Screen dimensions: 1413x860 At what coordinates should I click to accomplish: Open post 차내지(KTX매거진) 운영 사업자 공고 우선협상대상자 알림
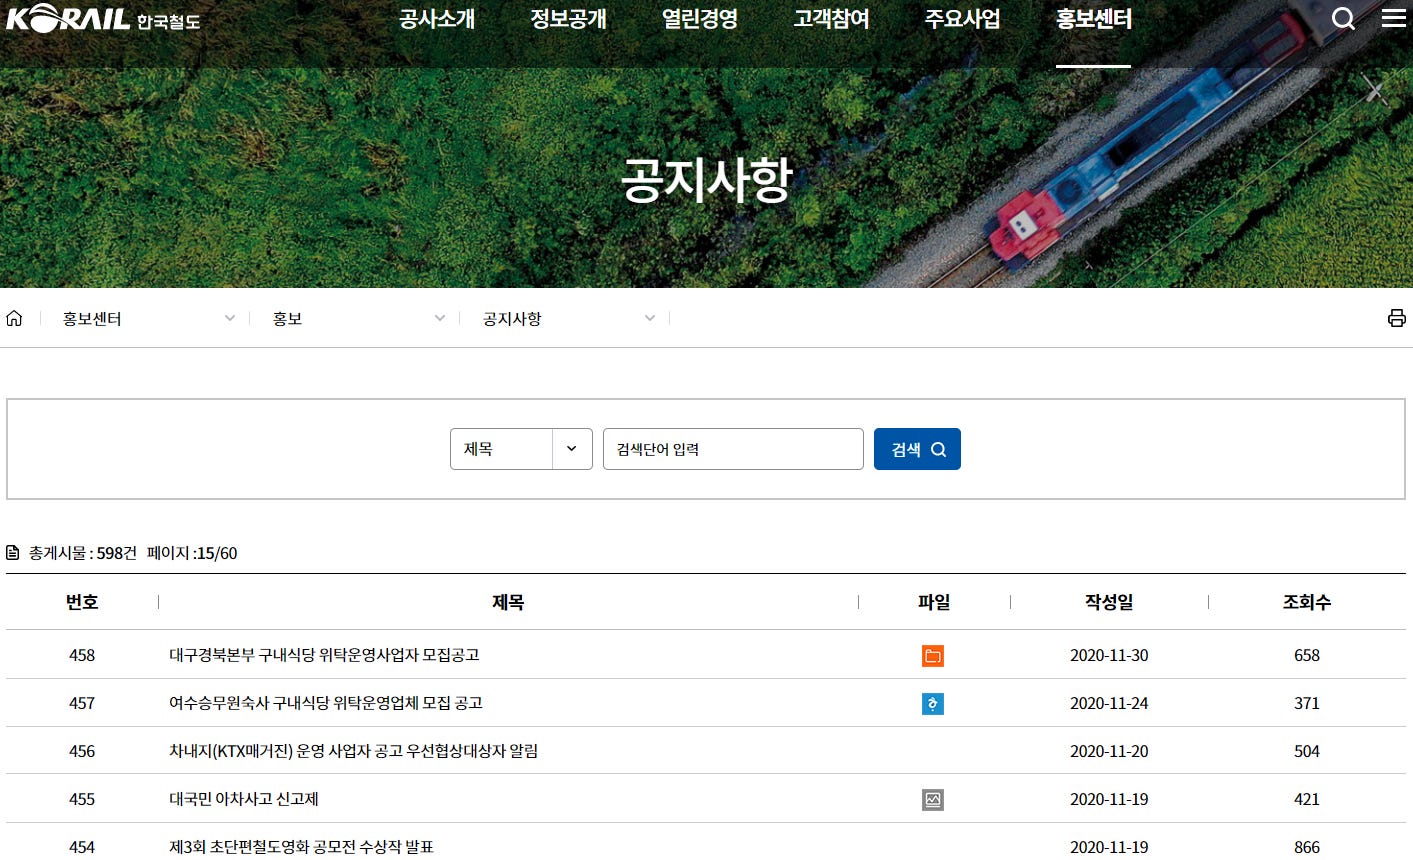tap(353, 751)
